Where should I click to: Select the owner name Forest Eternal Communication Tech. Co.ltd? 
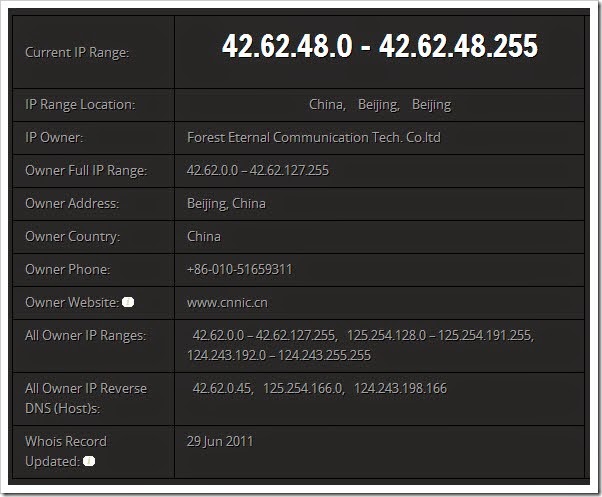click(314, 137)
